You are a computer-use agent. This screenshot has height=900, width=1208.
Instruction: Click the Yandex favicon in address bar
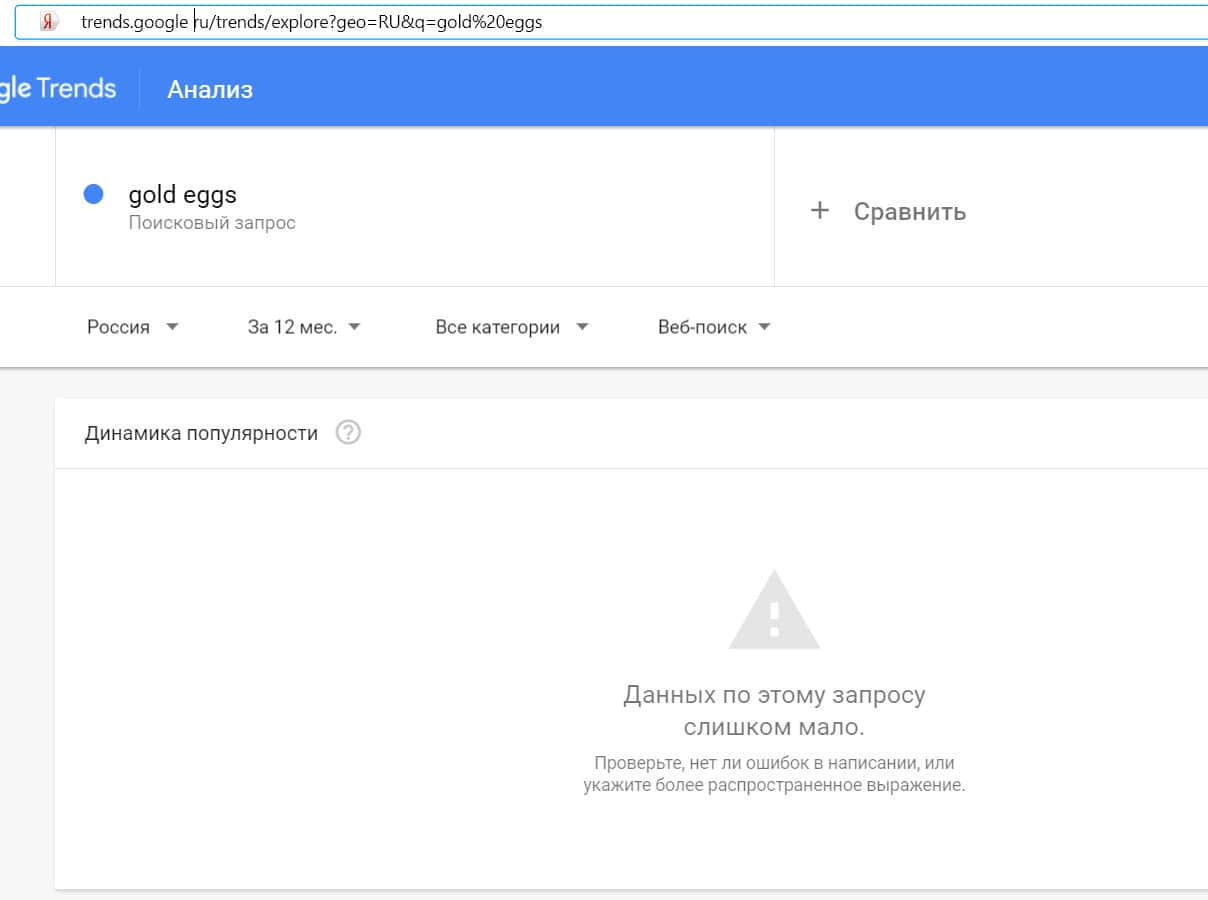[48, 22]
